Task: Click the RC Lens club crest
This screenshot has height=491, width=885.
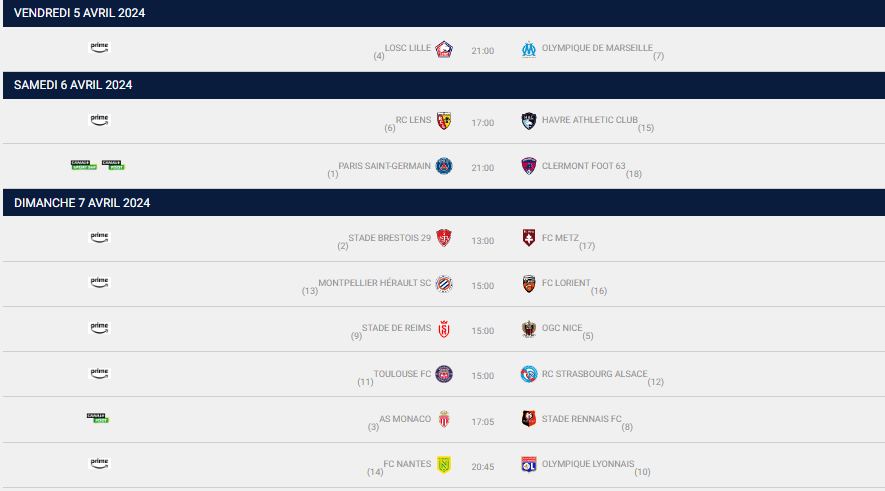Action: [444, 121]
